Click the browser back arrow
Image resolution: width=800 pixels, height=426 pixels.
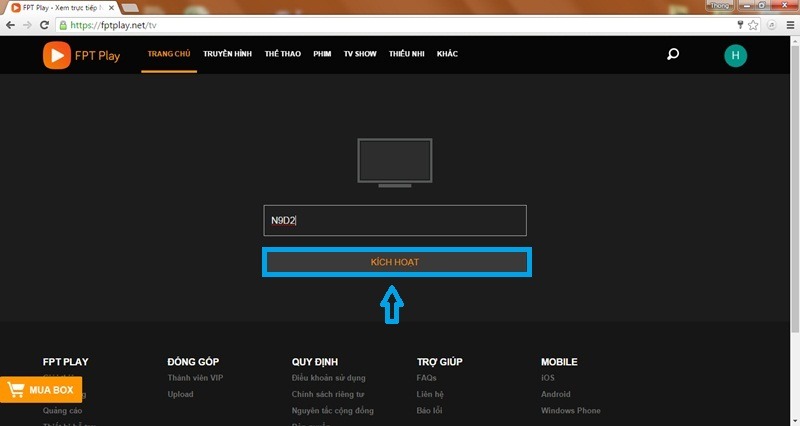pyautogui.click(x=11, y=24)
